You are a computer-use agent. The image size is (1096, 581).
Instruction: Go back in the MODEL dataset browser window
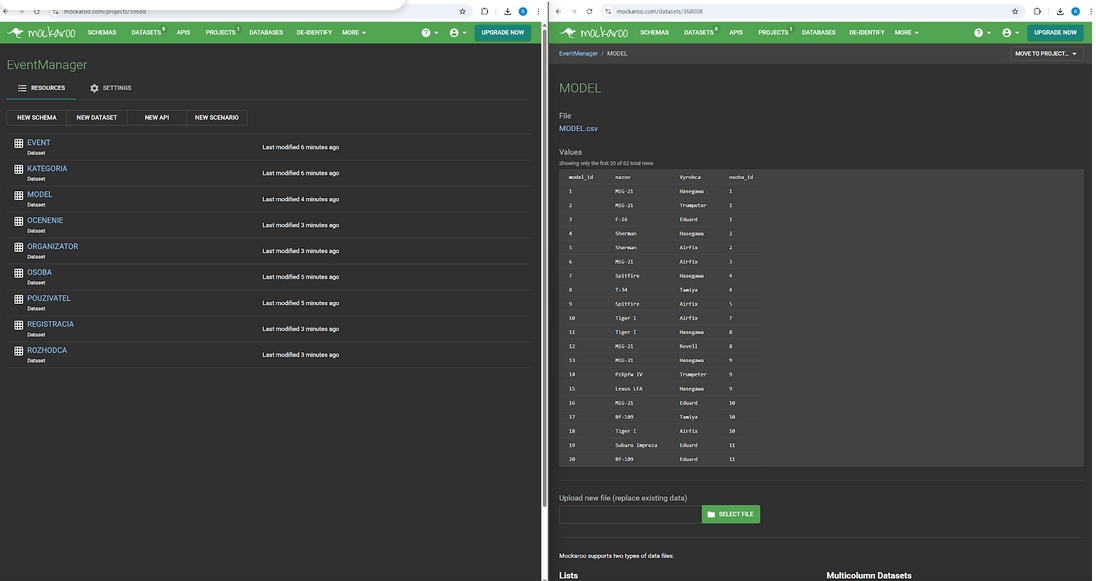coord(558,11)
